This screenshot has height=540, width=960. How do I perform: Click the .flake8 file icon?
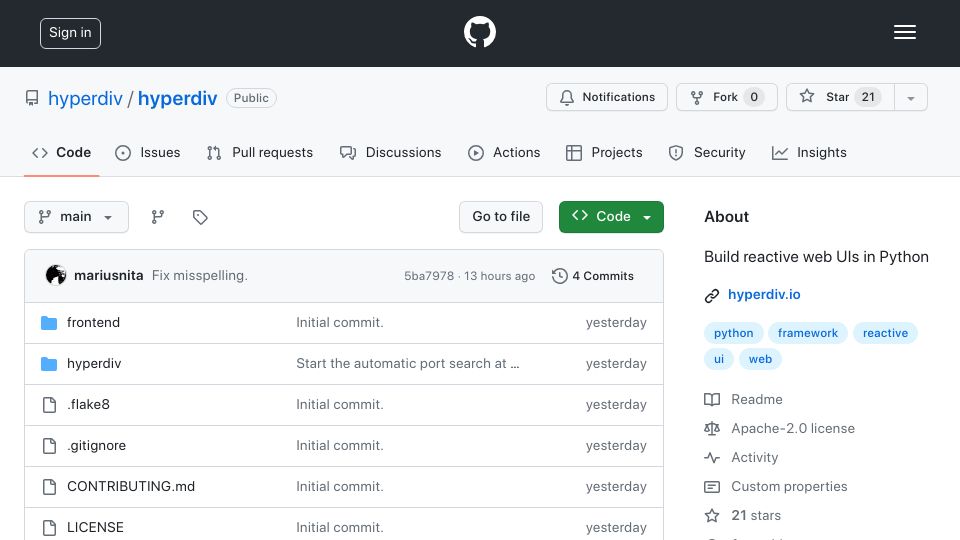50,405
